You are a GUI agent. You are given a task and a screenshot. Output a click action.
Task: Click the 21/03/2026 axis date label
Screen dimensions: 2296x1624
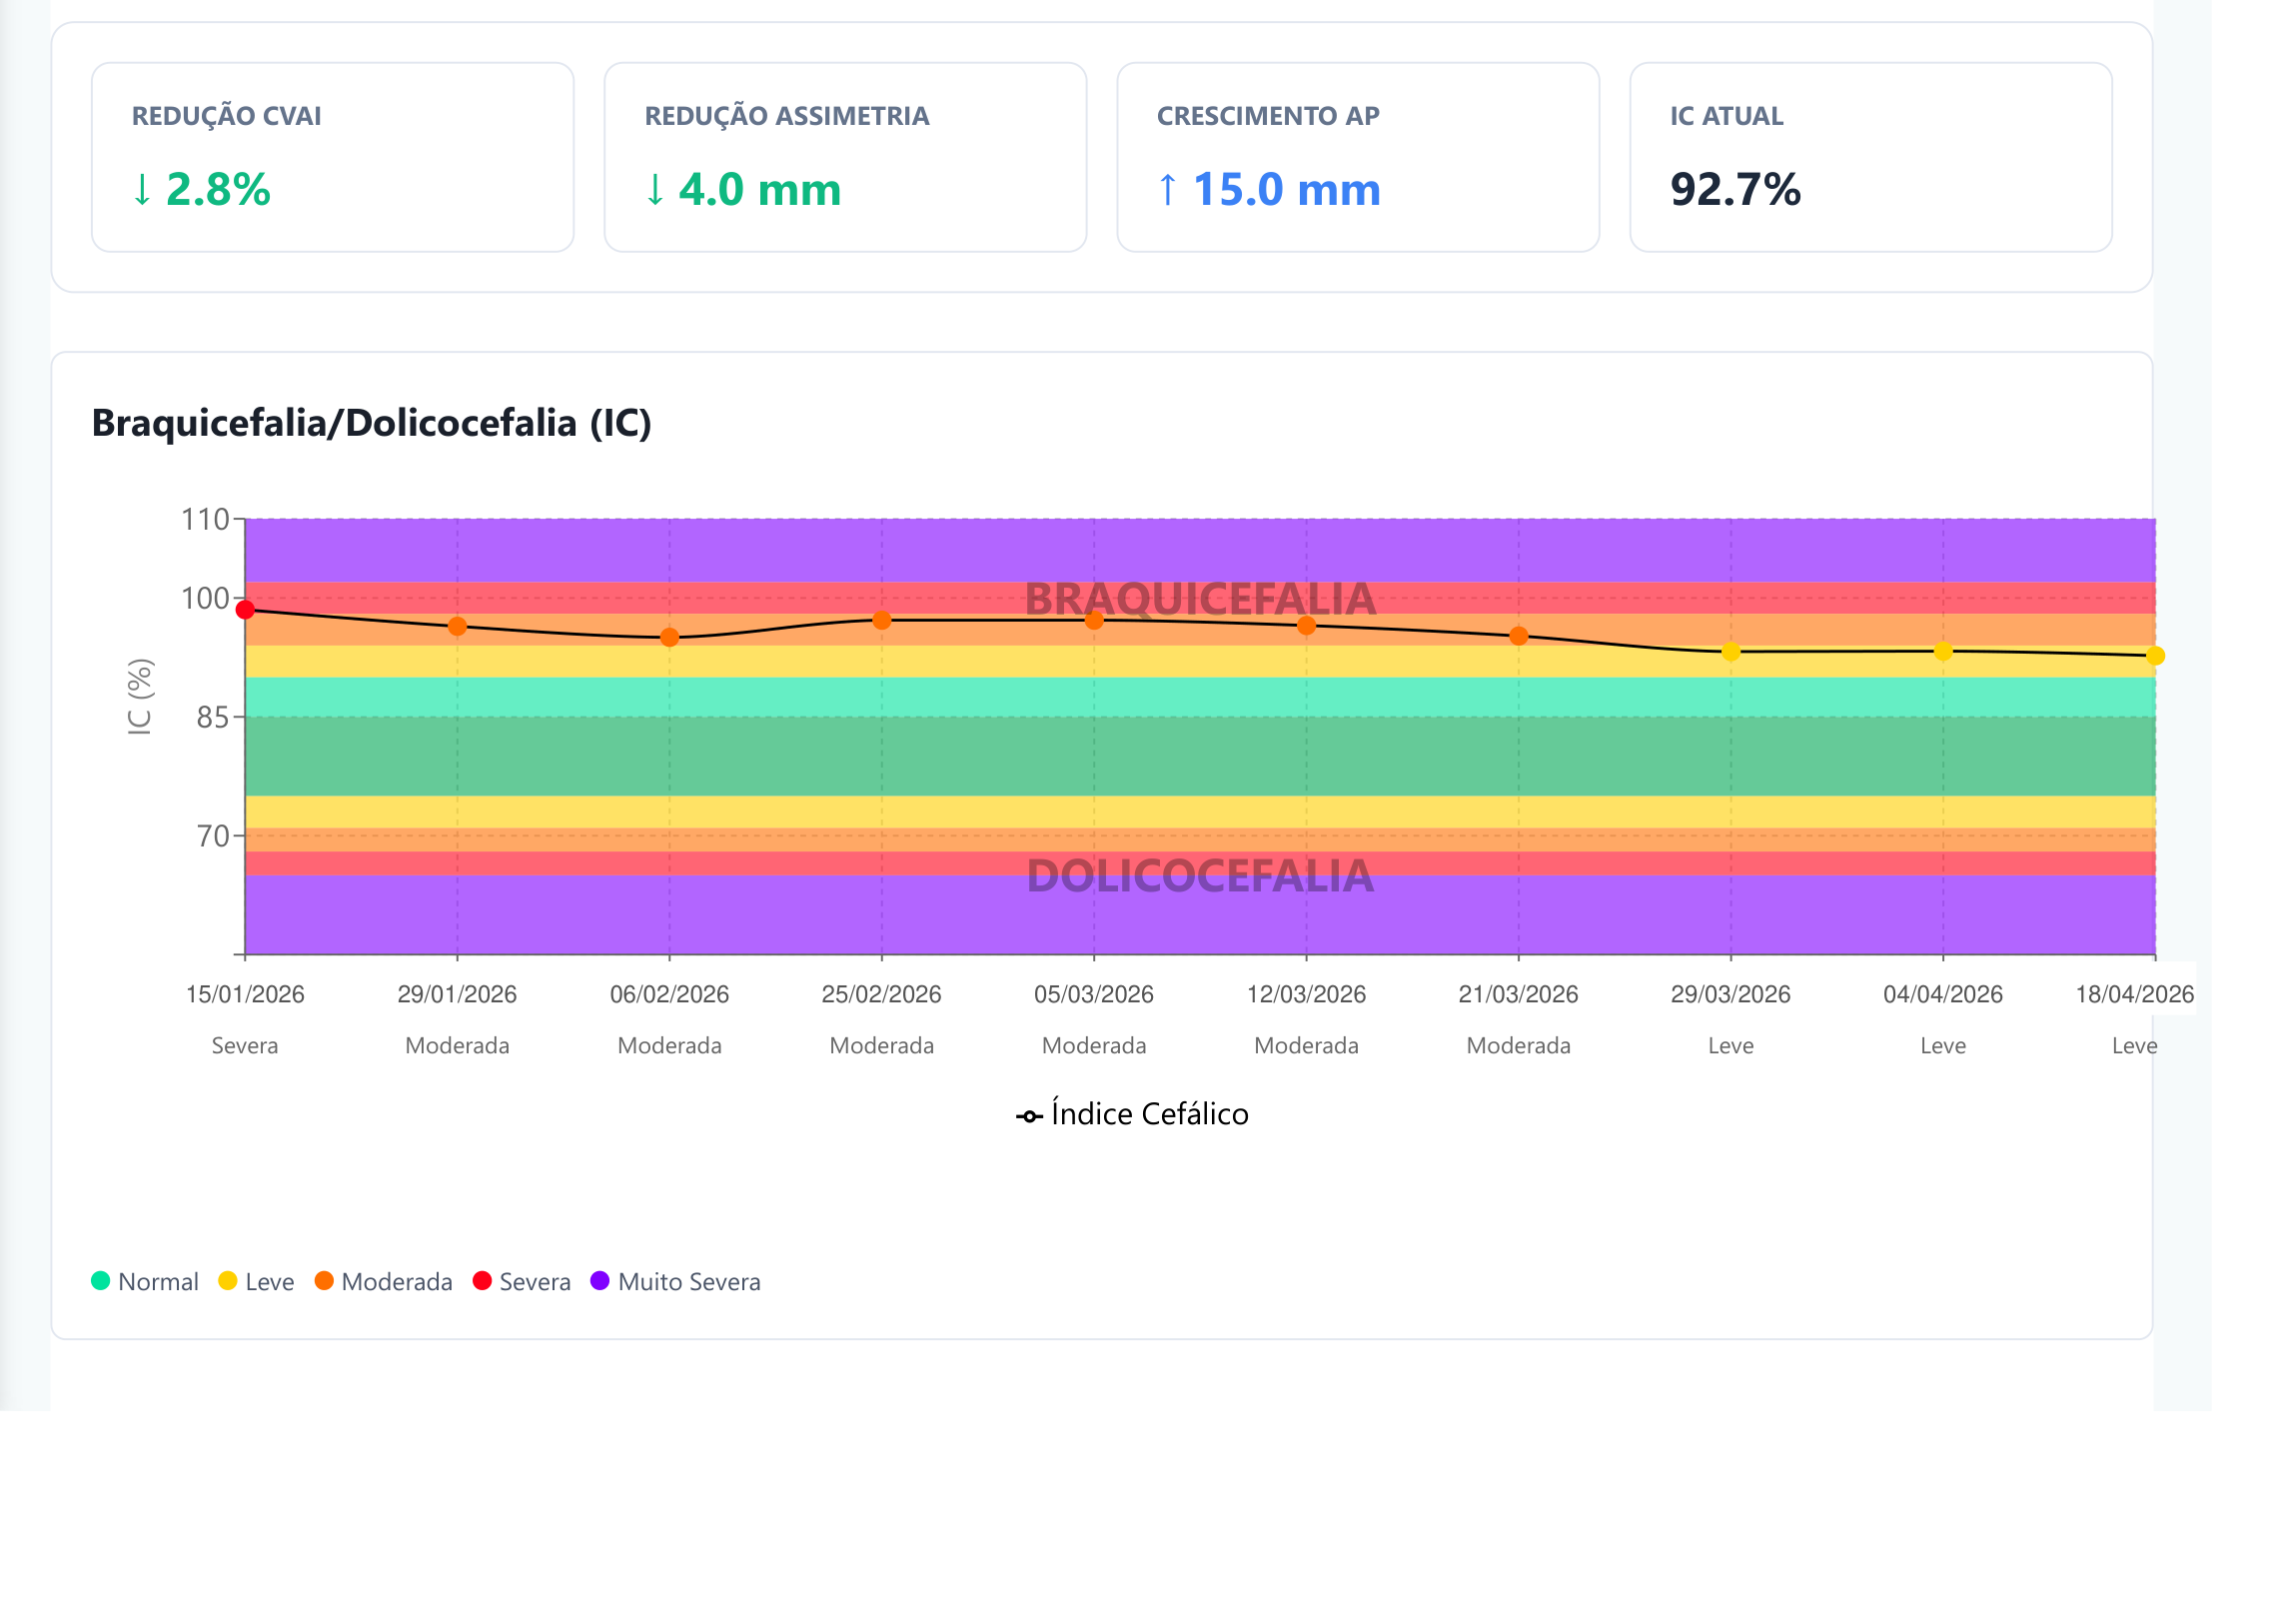click(x=1518, y=994)
